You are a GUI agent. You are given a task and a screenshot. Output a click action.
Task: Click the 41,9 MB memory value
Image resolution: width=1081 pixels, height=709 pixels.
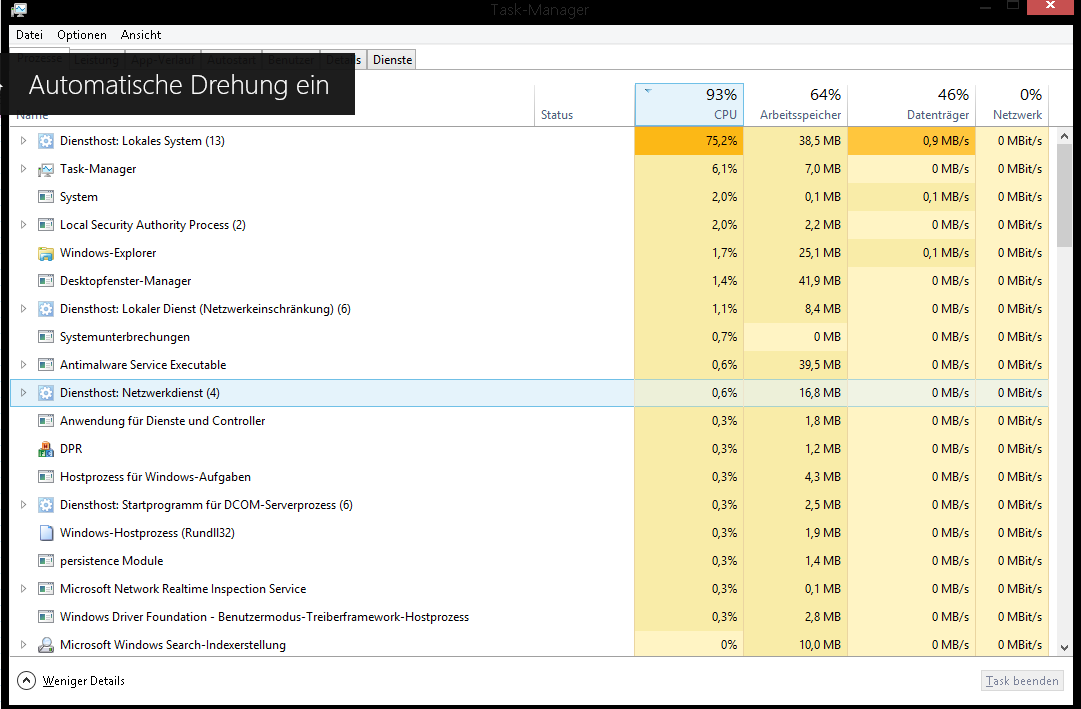[x=820, y=281]
